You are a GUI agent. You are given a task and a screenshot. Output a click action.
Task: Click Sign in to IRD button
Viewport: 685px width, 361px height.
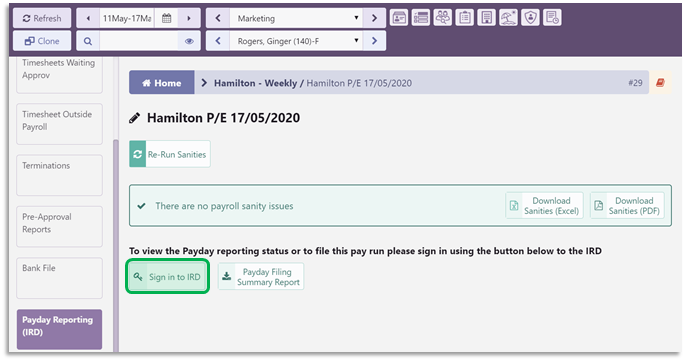(168, 276)
